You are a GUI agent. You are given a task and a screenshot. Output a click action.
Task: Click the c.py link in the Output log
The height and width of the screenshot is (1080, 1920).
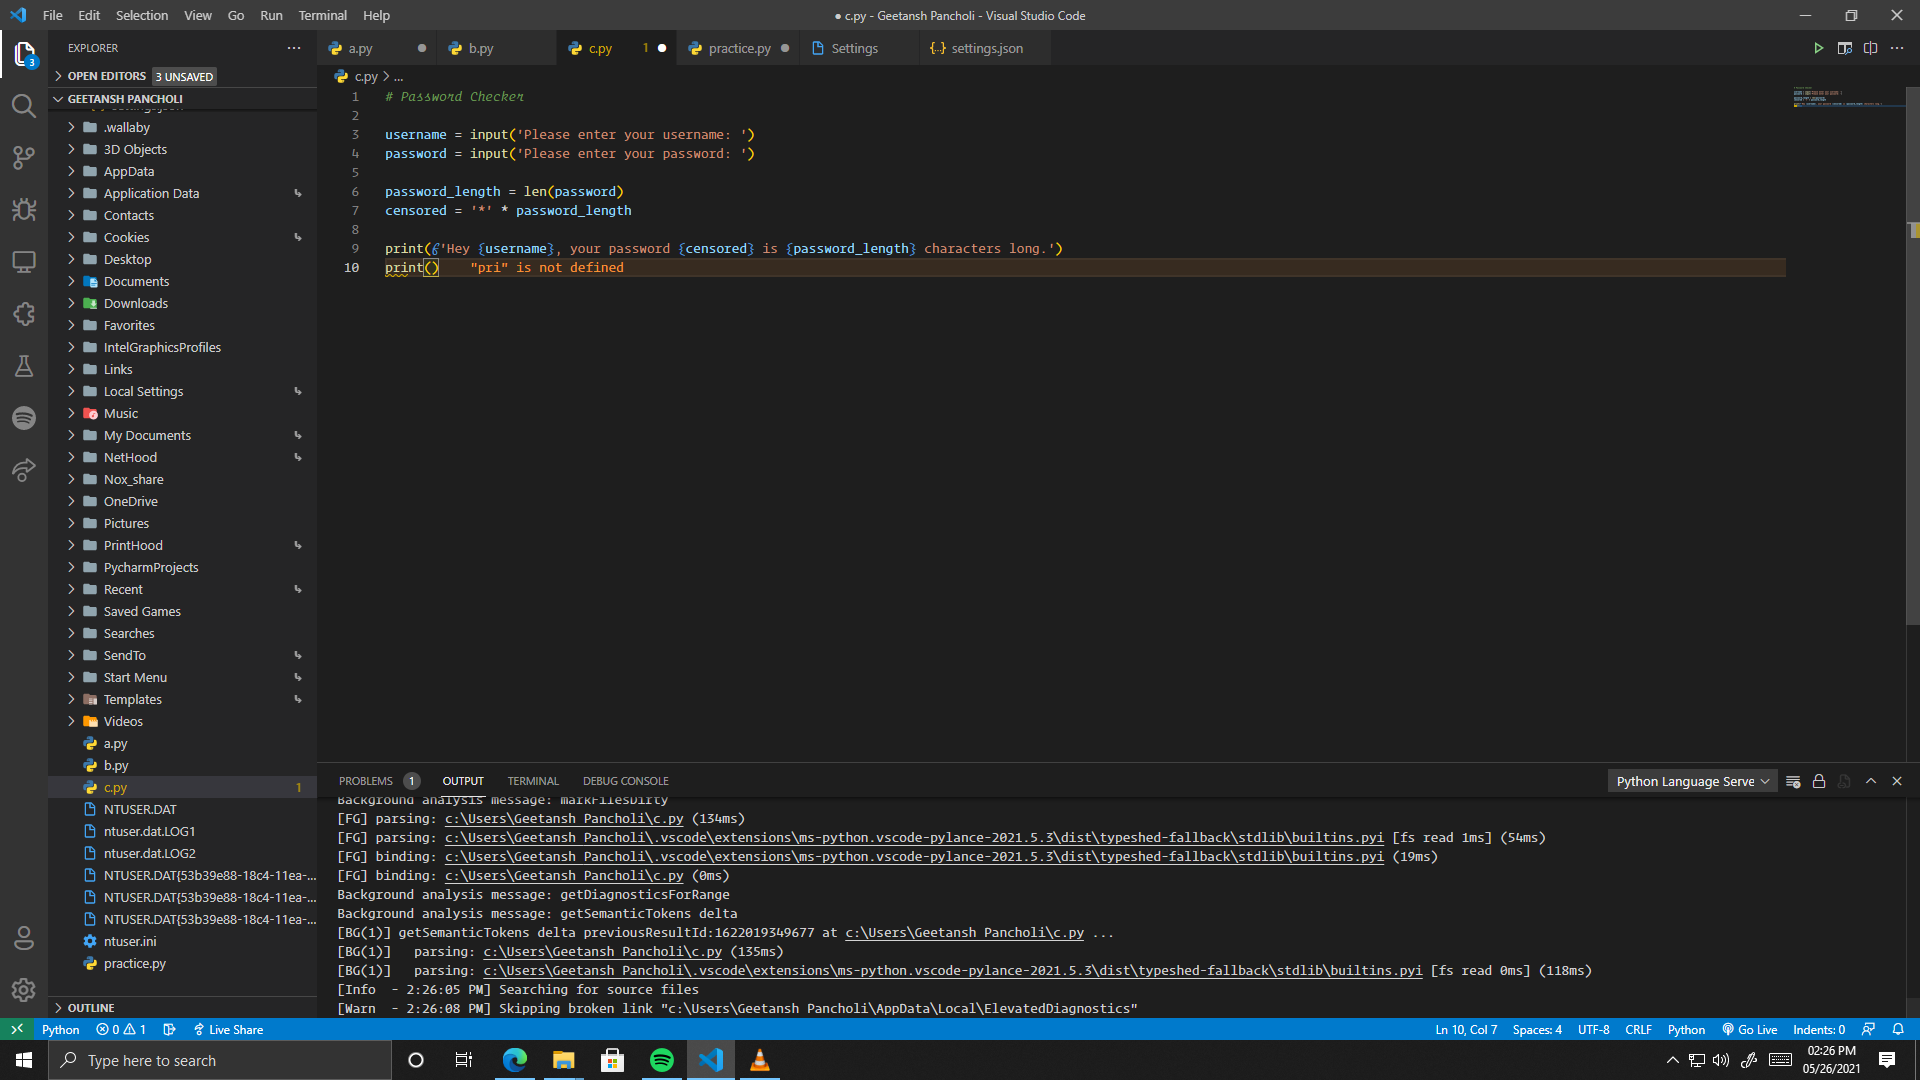564,818
